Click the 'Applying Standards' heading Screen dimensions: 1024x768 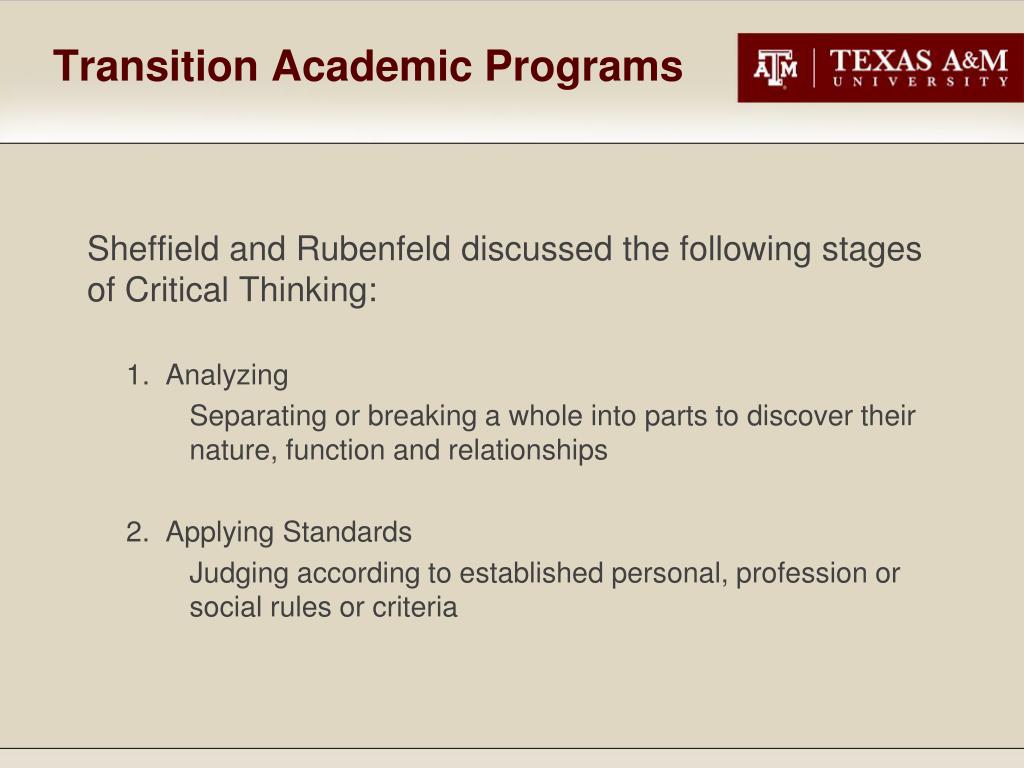point(289,533)
